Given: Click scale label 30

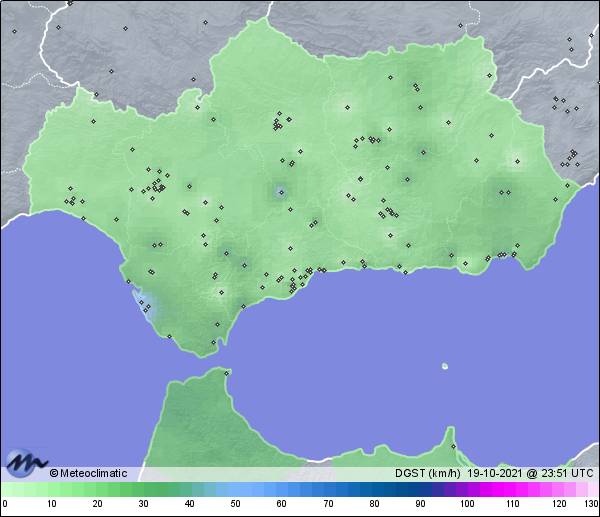Looking at the screenshot, I should point(143,504).
